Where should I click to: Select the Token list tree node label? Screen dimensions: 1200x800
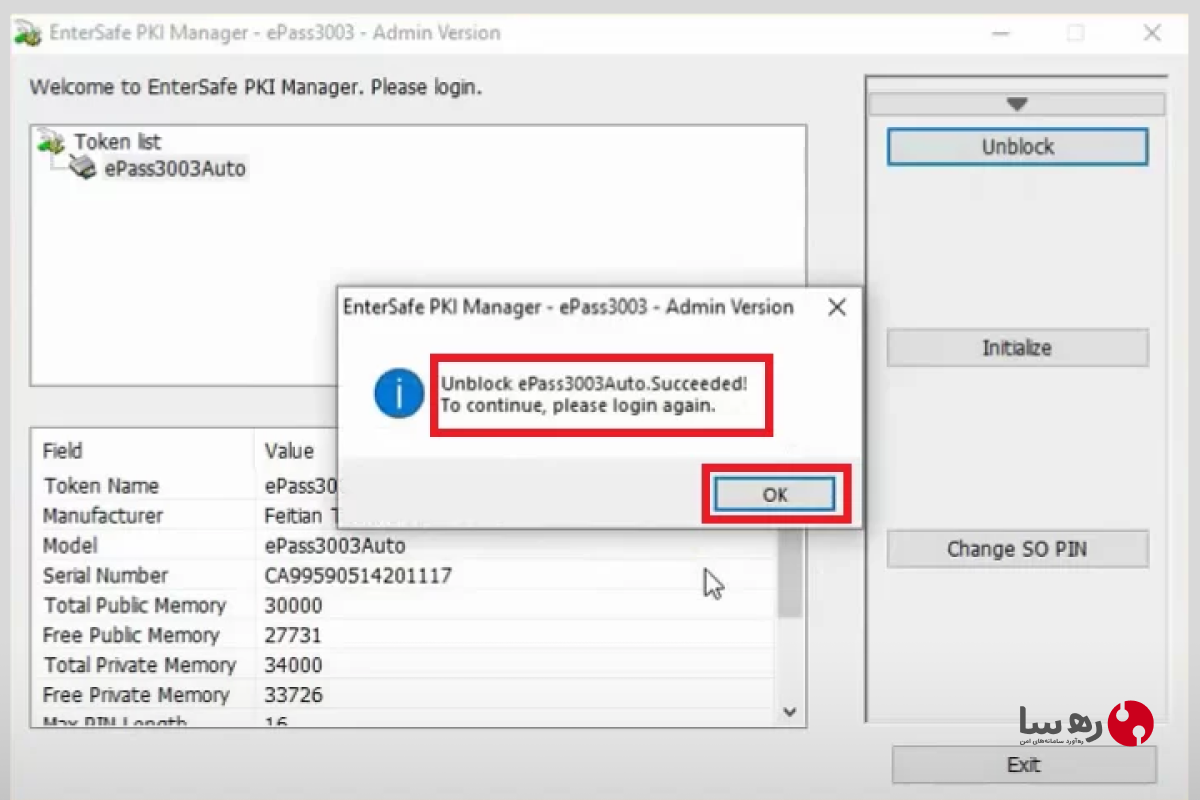118,142
